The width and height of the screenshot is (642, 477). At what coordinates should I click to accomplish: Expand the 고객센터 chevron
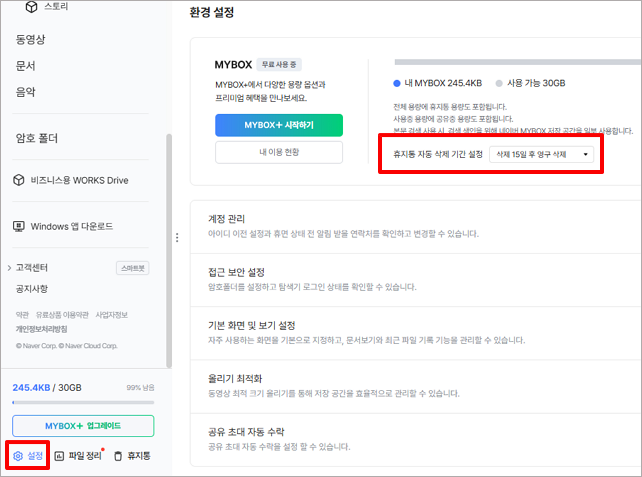(x=9, y=268)
